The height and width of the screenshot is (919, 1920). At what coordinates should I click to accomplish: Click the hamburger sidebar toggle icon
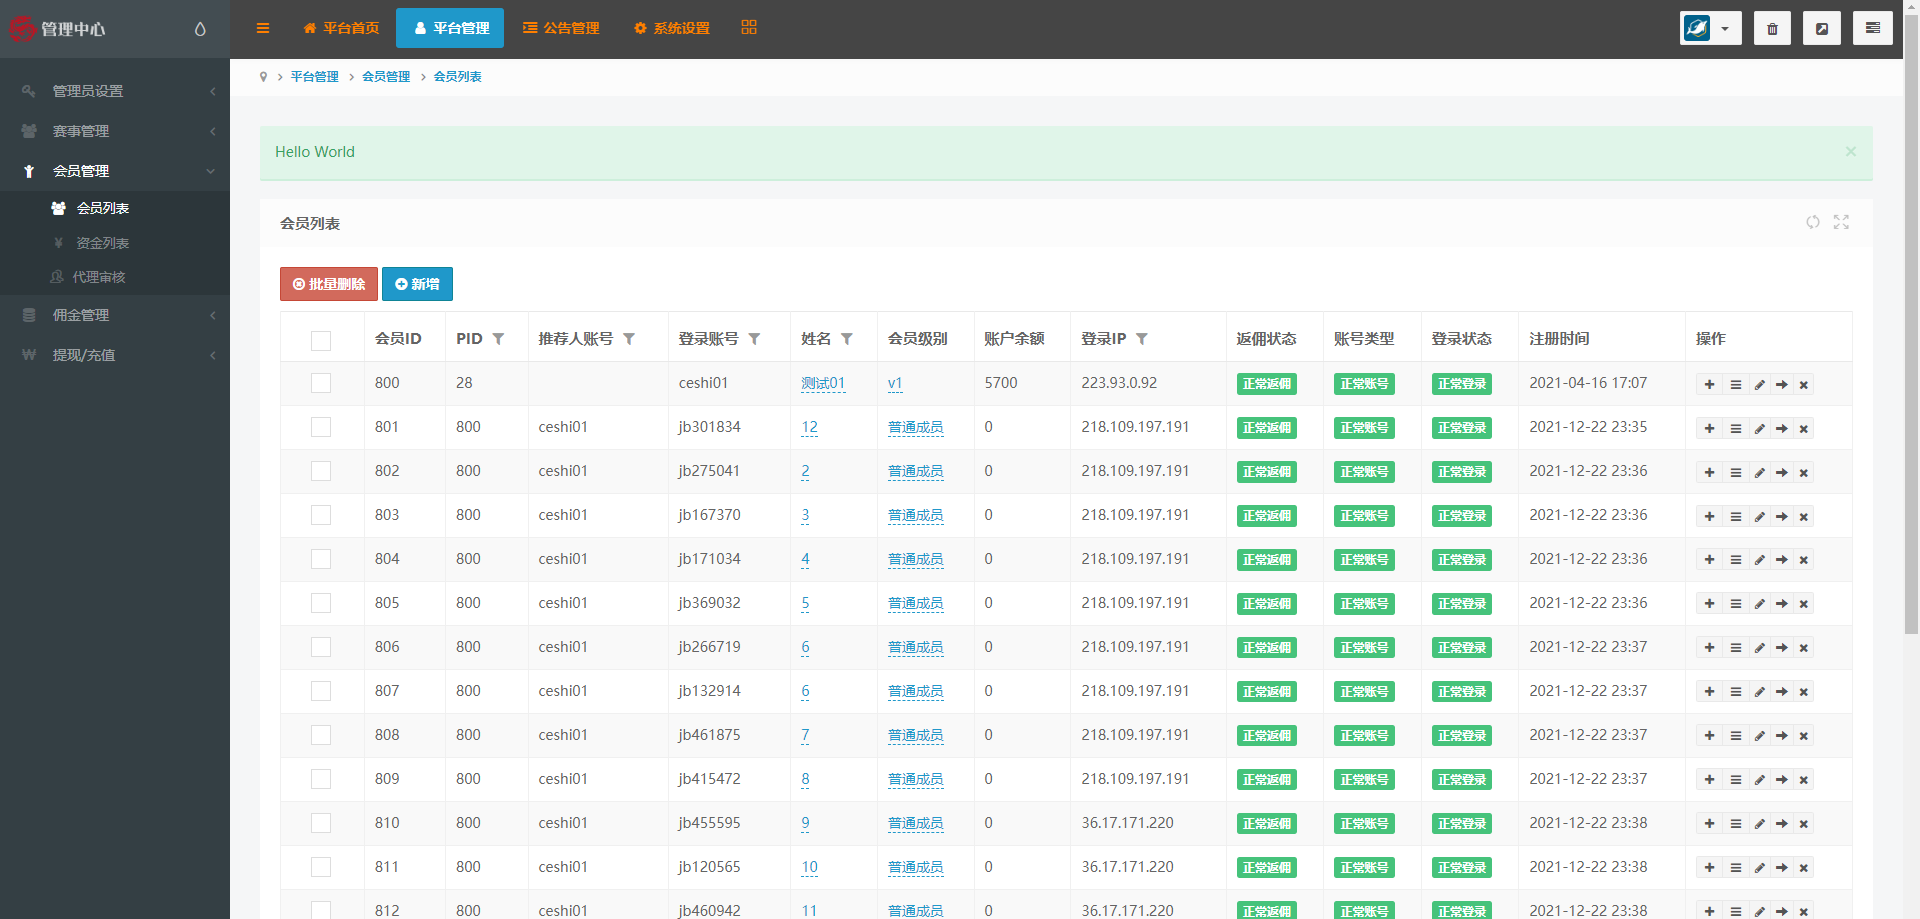click(x=263, y=28)
